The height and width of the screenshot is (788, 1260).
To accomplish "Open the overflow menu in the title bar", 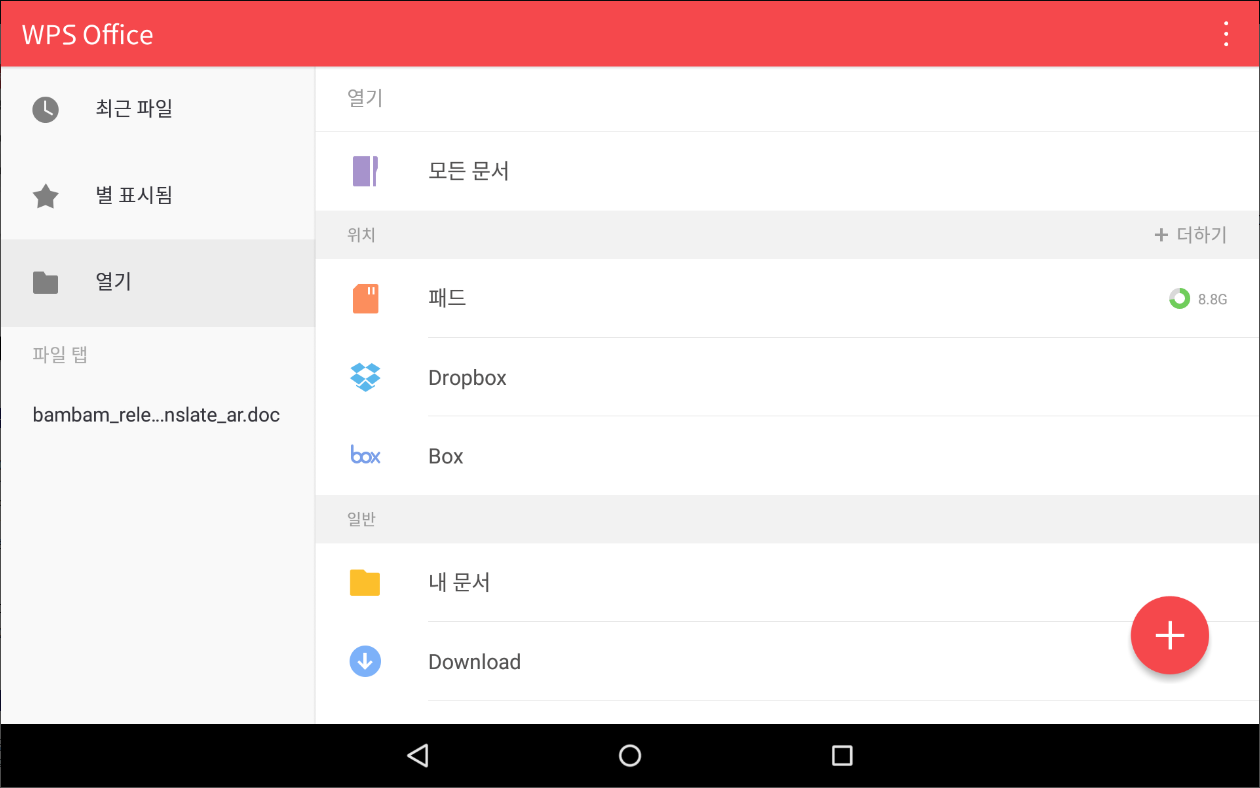I will coord(1225,33).
